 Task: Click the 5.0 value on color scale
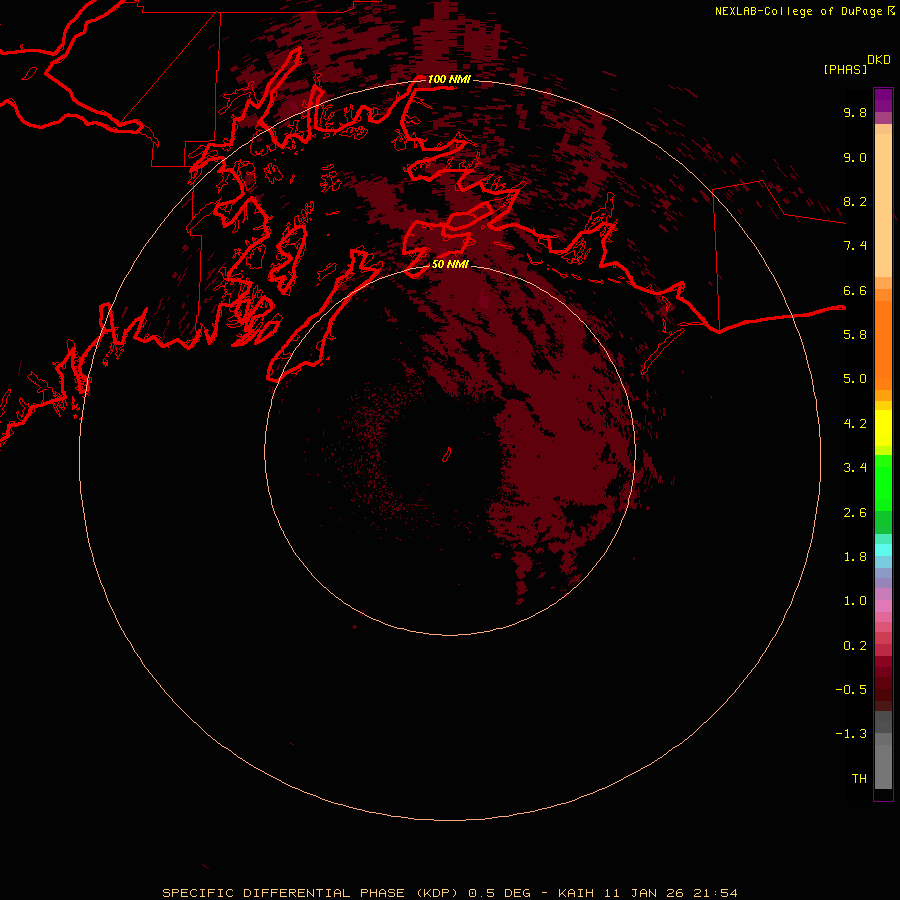(855, 379)
